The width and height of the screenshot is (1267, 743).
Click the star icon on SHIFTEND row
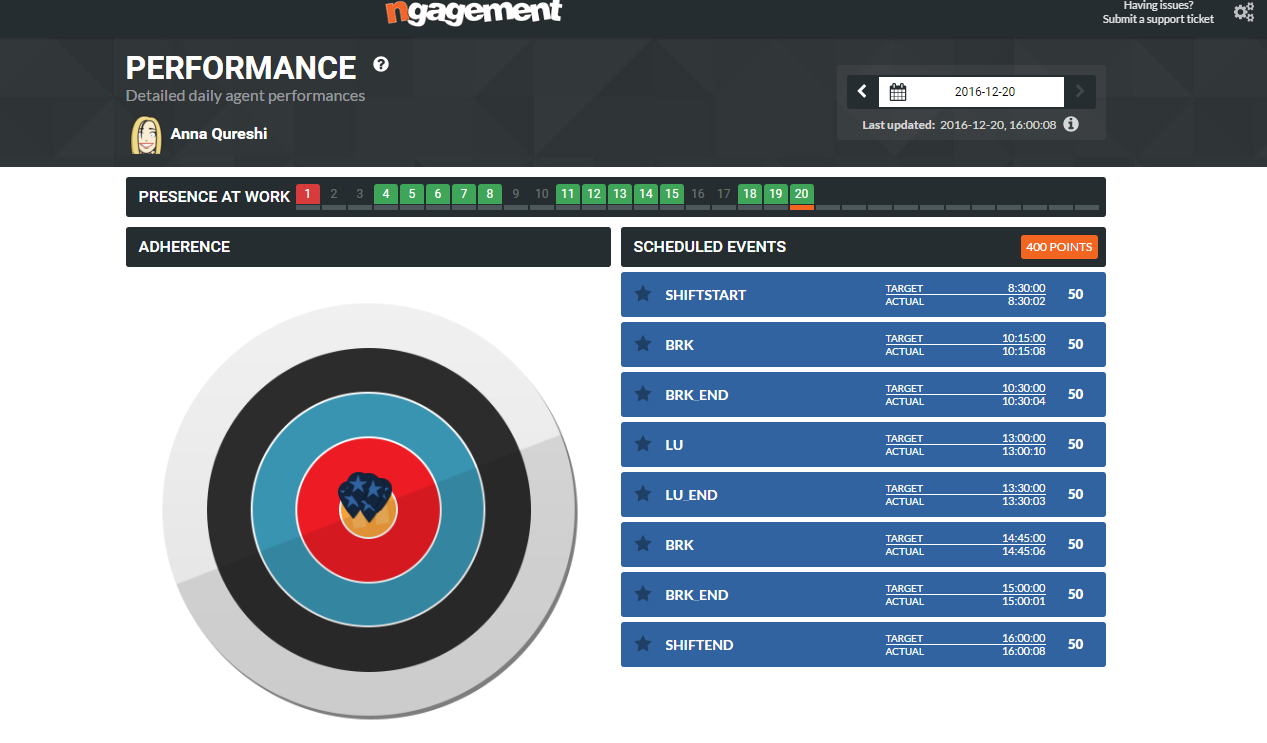pos(644,645)
